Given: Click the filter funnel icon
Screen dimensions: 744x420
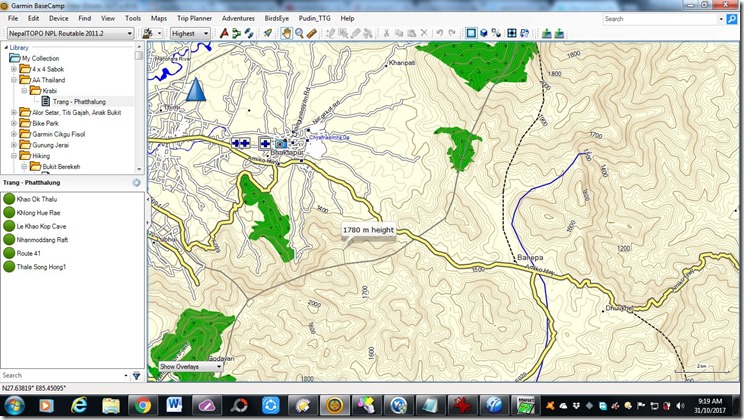Looking at the screenshot, I should pyautogui.click(x=137, y=375).
